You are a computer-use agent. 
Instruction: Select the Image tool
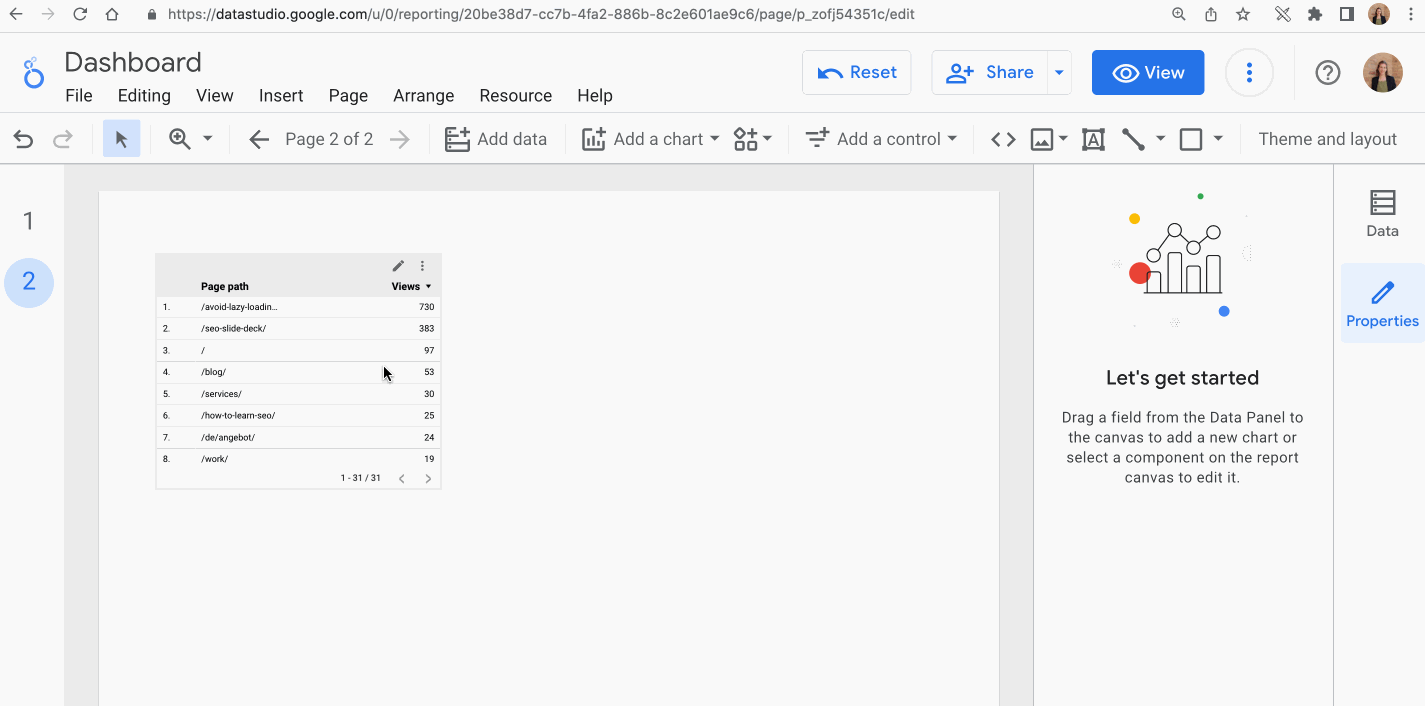(x=1040, y=139)
